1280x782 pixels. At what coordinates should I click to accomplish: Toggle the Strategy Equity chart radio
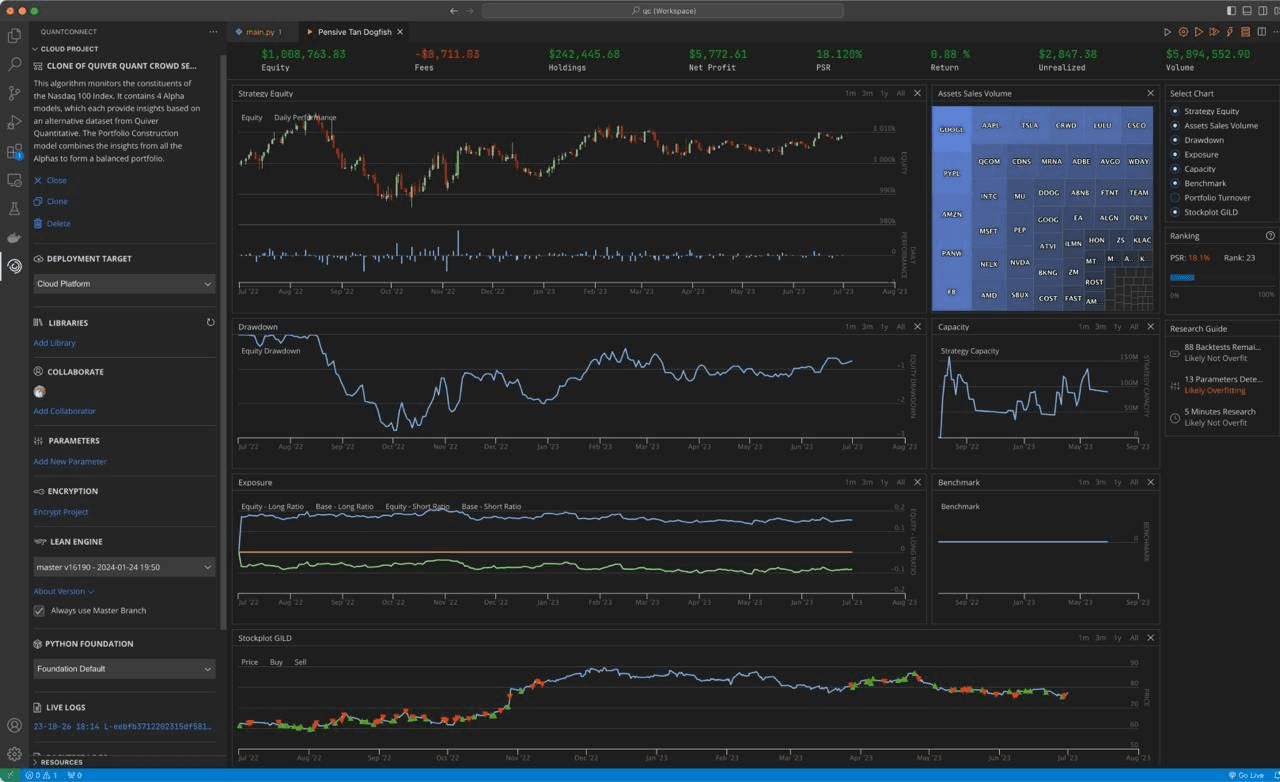click(x=1175, y=111)
